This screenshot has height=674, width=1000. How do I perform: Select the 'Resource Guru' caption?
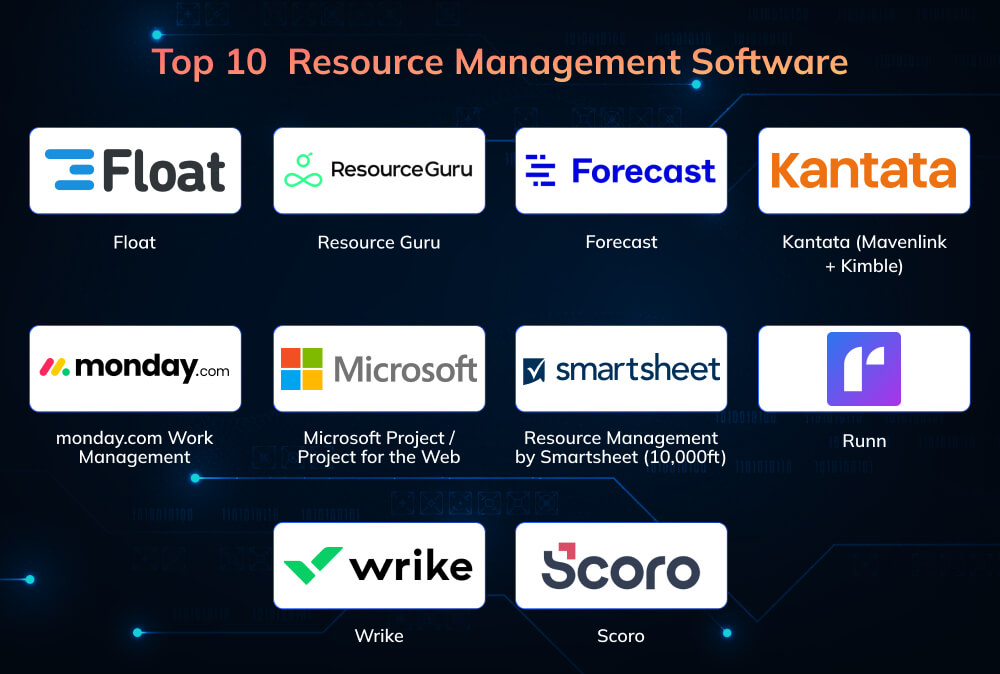pyautogui.click(x=379, y=242)
